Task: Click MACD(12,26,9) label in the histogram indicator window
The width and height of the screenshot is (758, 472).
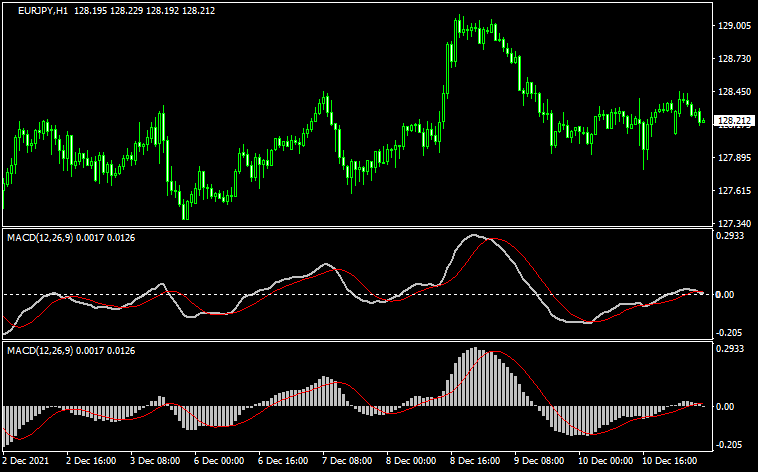Action: [x=40, y=351]
